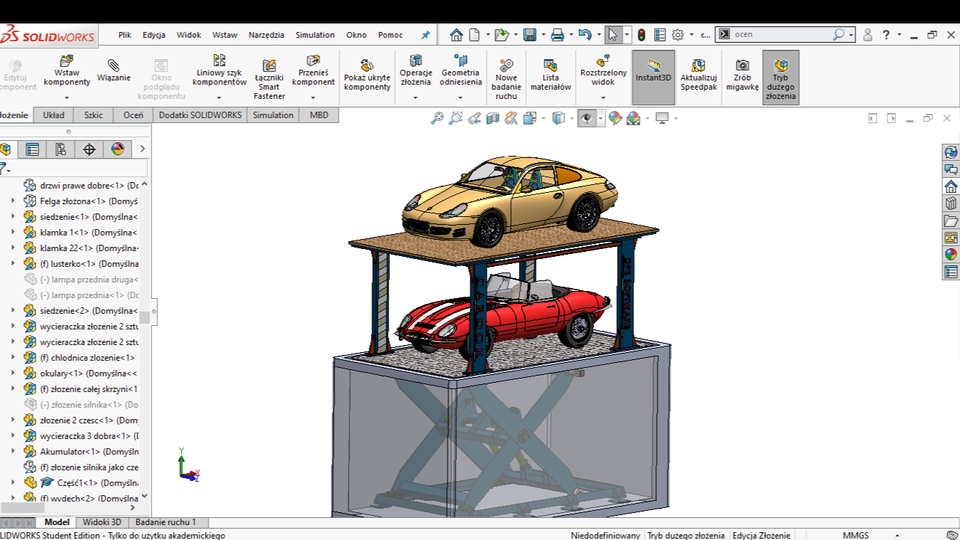
Task: Open the ConfigurationManager tab icon
Action: [x=60, y=149]
